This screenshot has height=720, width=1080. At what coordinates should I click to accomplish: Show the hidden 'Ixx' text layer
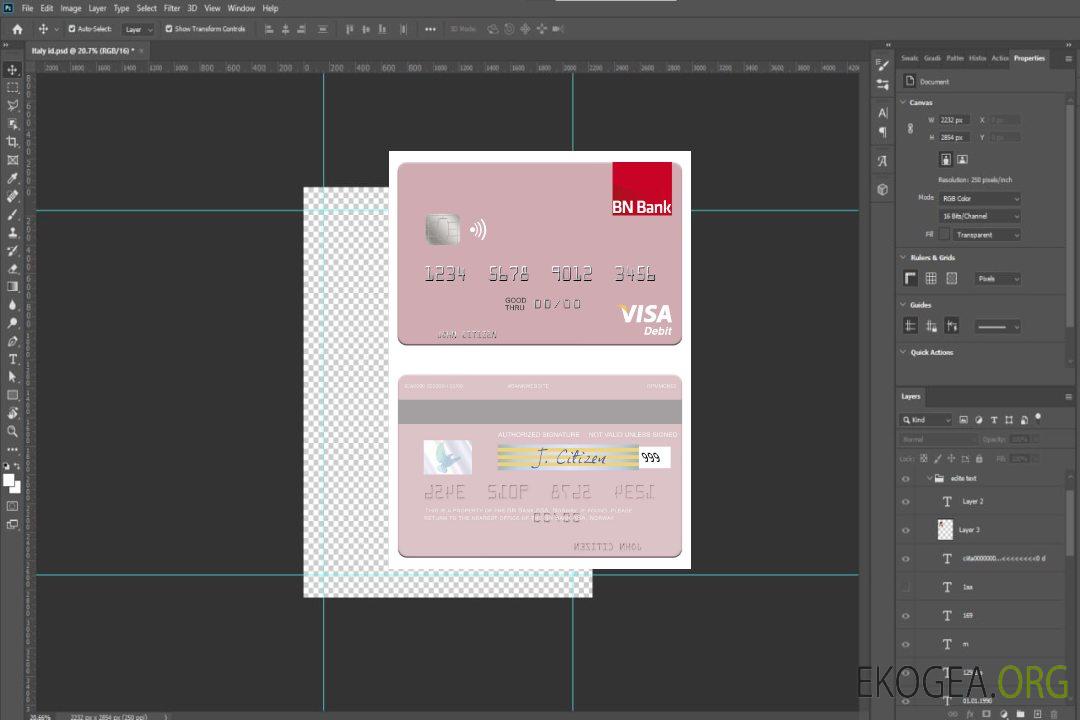pyautogui.click(x=906, y=588)
